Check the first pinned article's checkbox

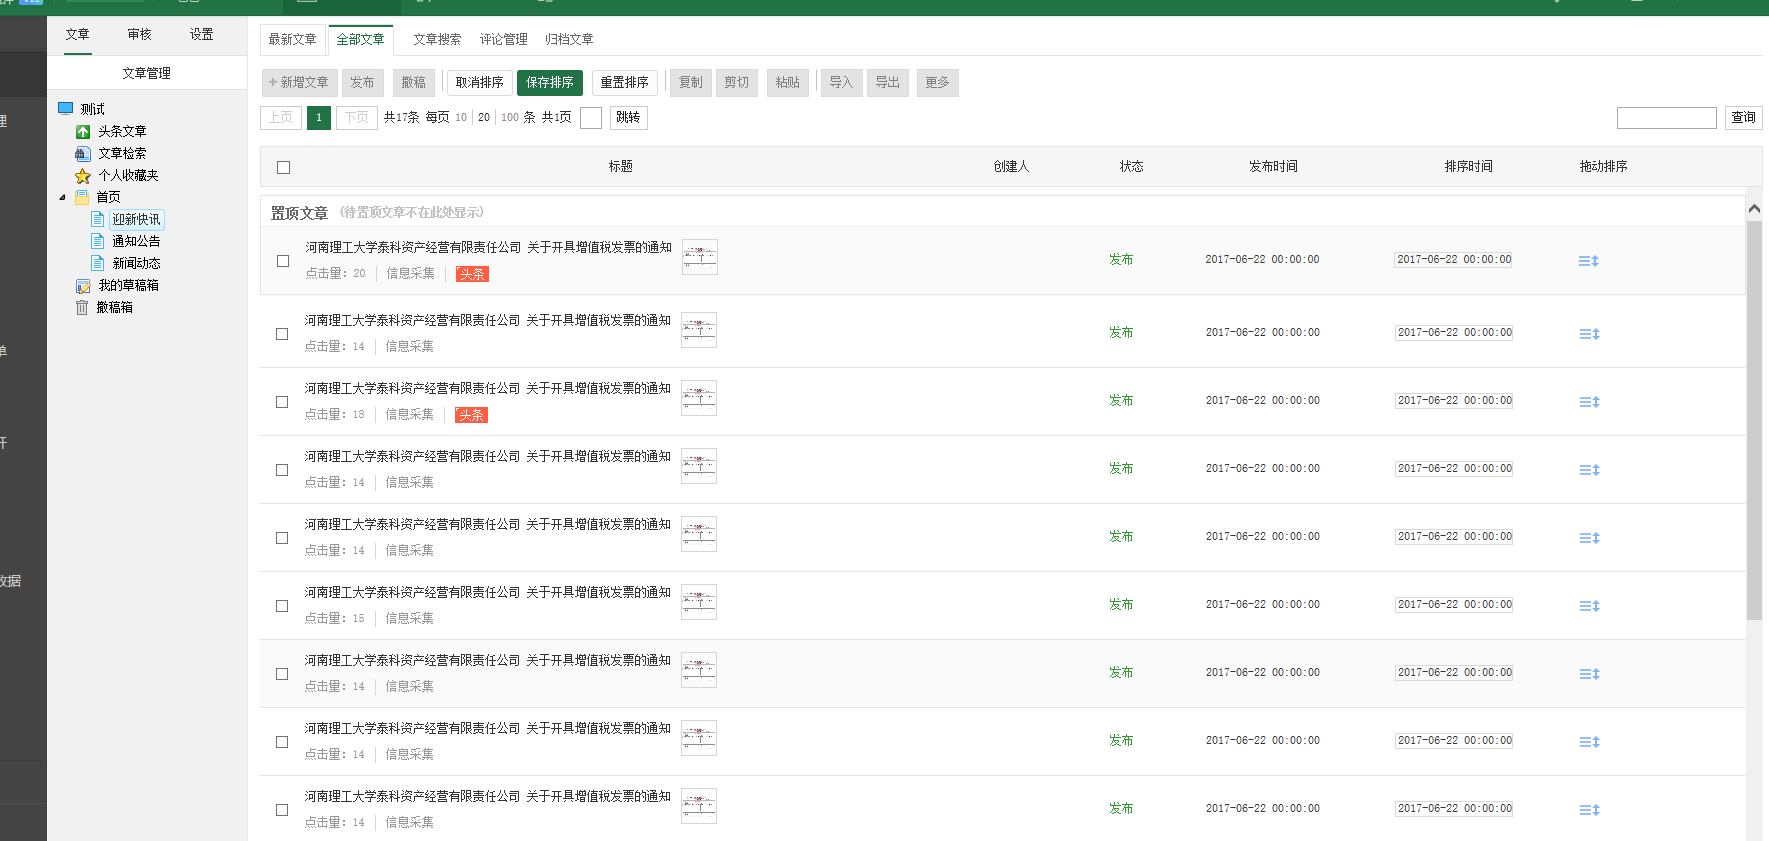283,261
